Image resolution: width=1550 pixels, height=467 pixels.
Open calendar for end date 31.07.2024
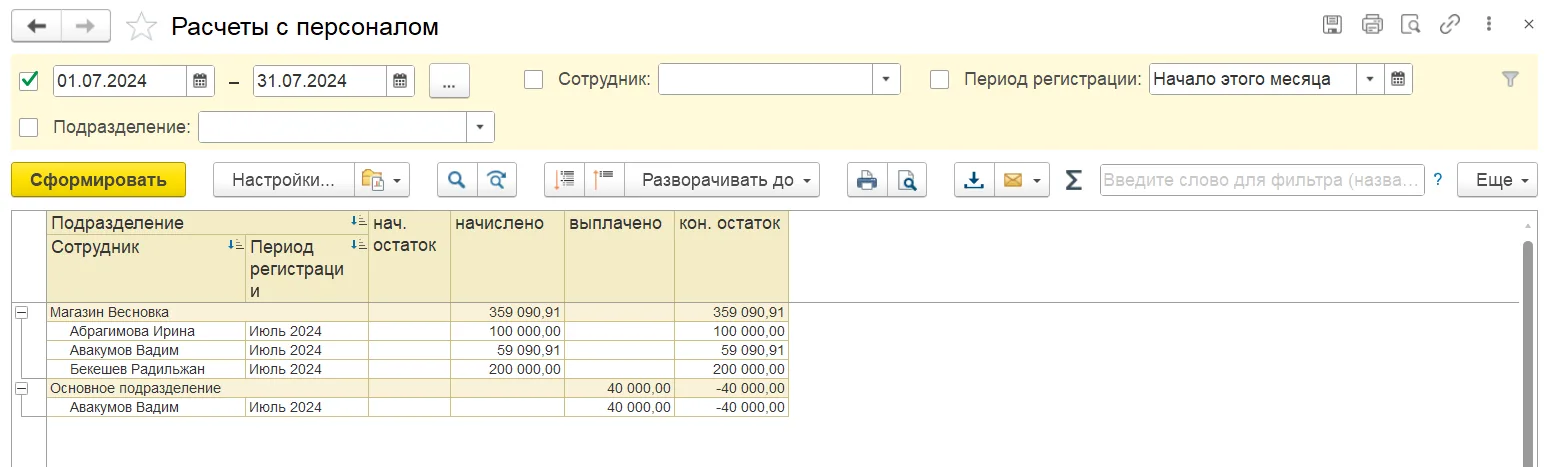(x=400, y=81)
